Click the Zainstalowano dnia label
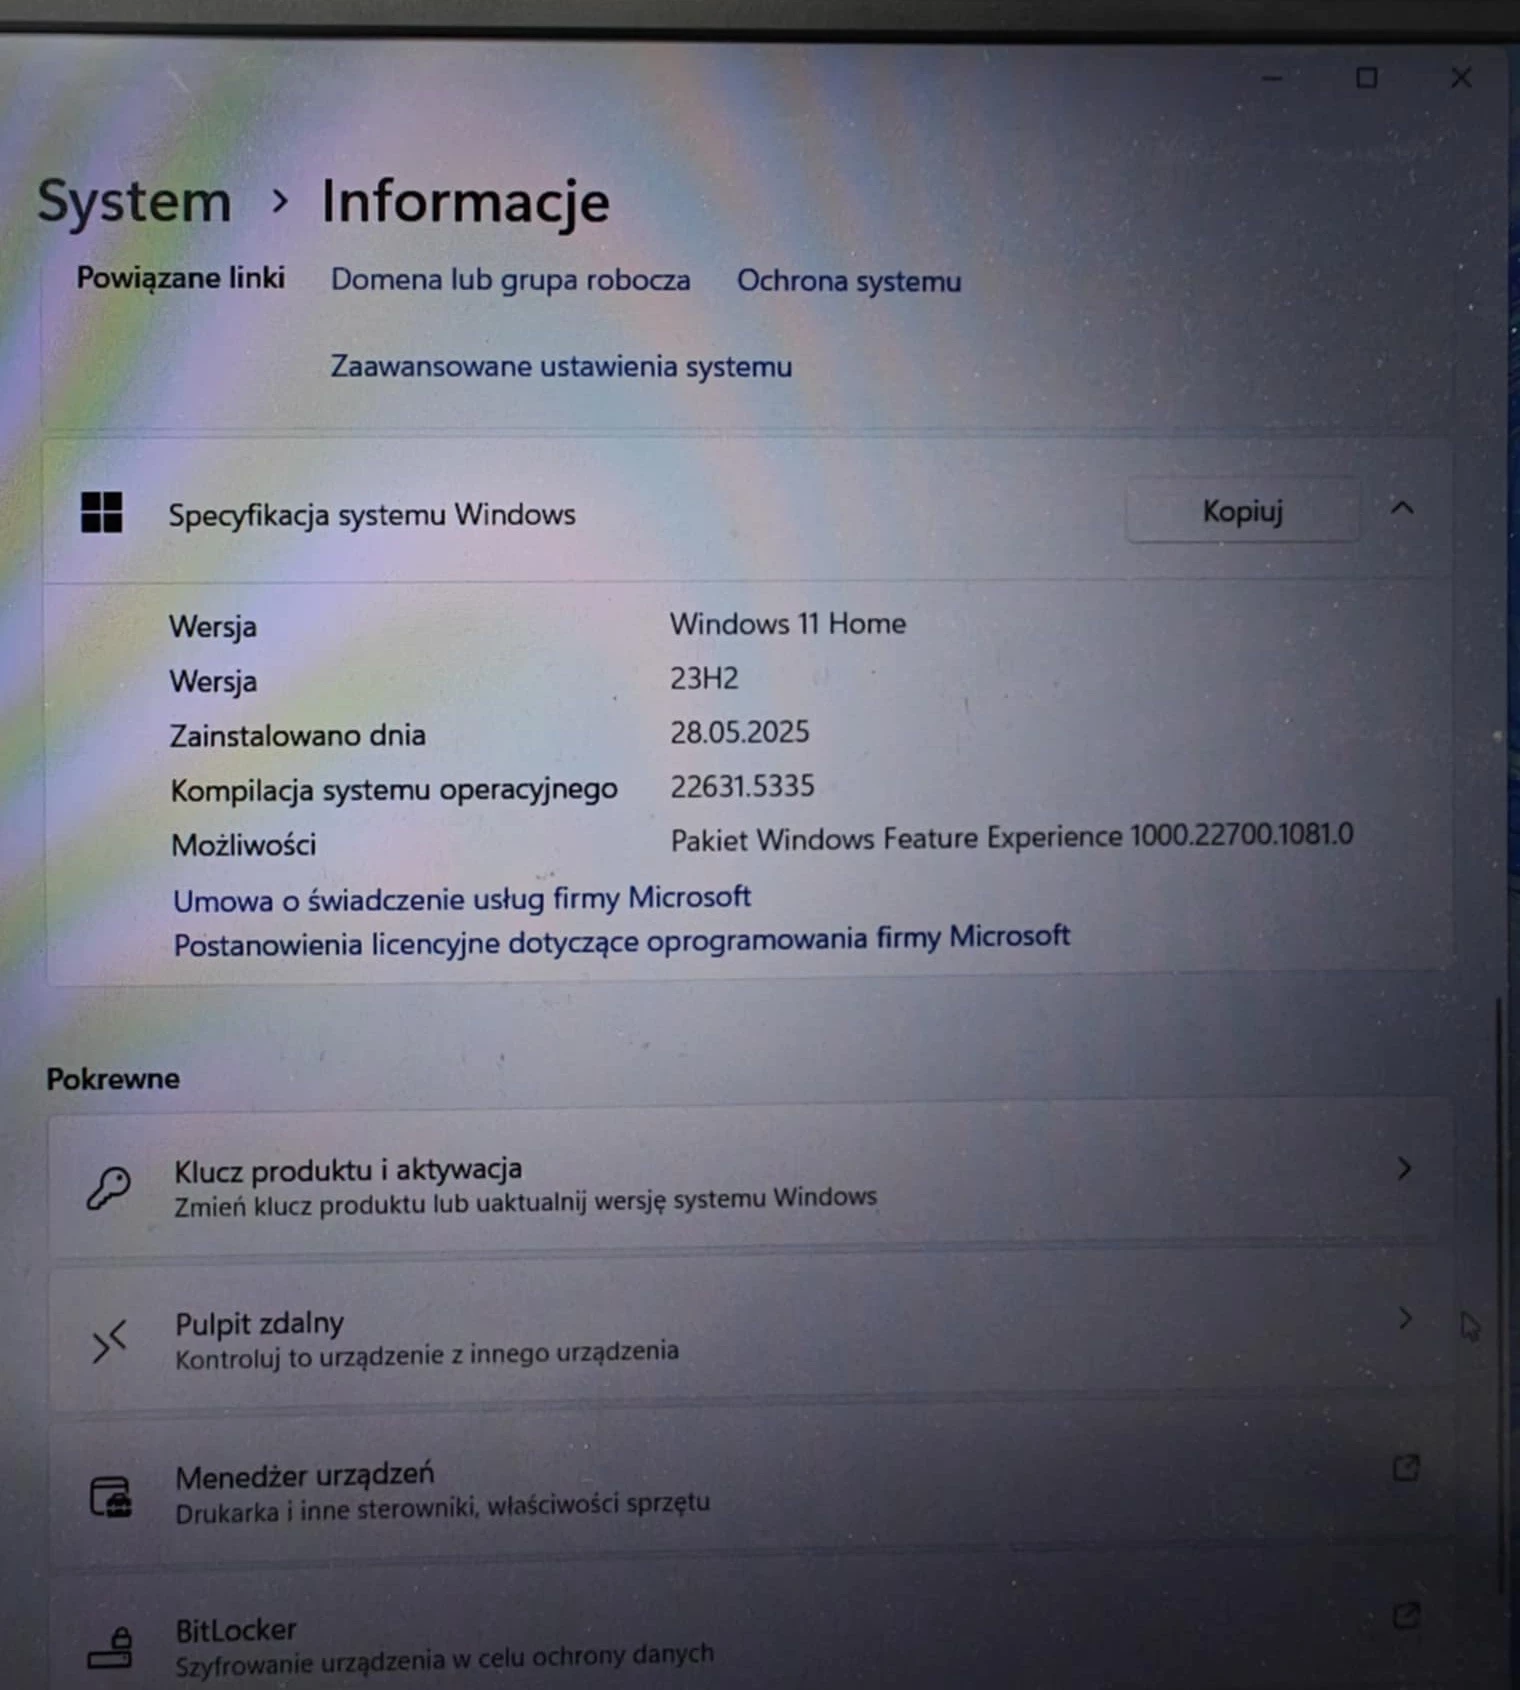 [x=297, y=736]
